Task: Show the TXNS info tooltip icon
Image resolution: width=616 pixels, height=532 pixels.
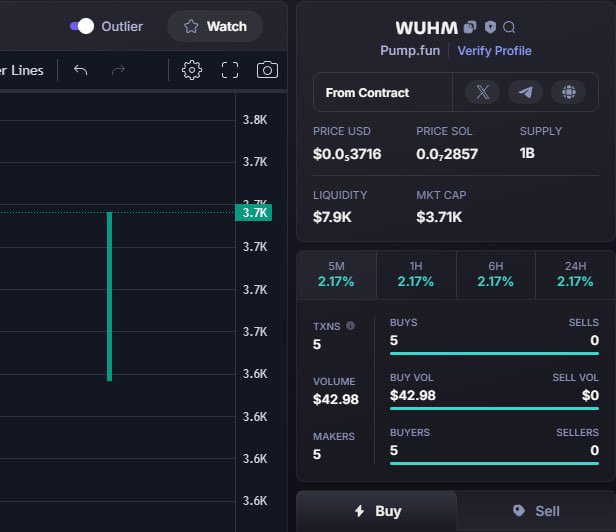Action: coord(350,326)
